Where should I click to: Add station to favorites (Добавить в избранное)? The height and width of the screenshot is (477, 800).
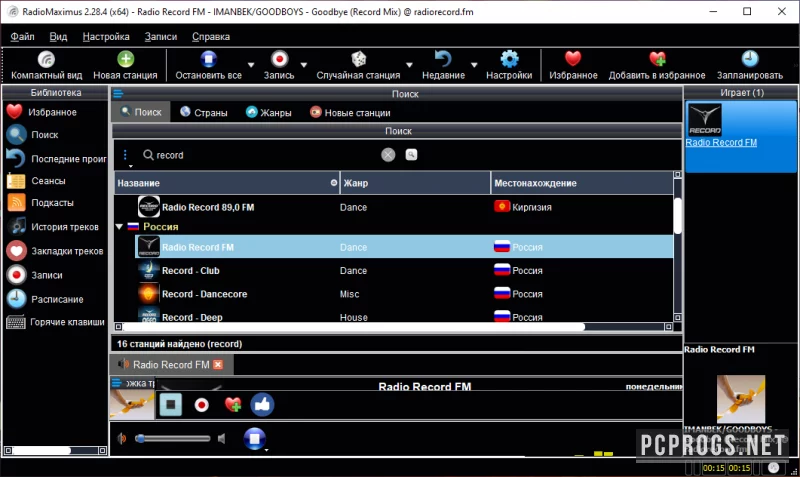pyautogui.click(x=657, y=65)
